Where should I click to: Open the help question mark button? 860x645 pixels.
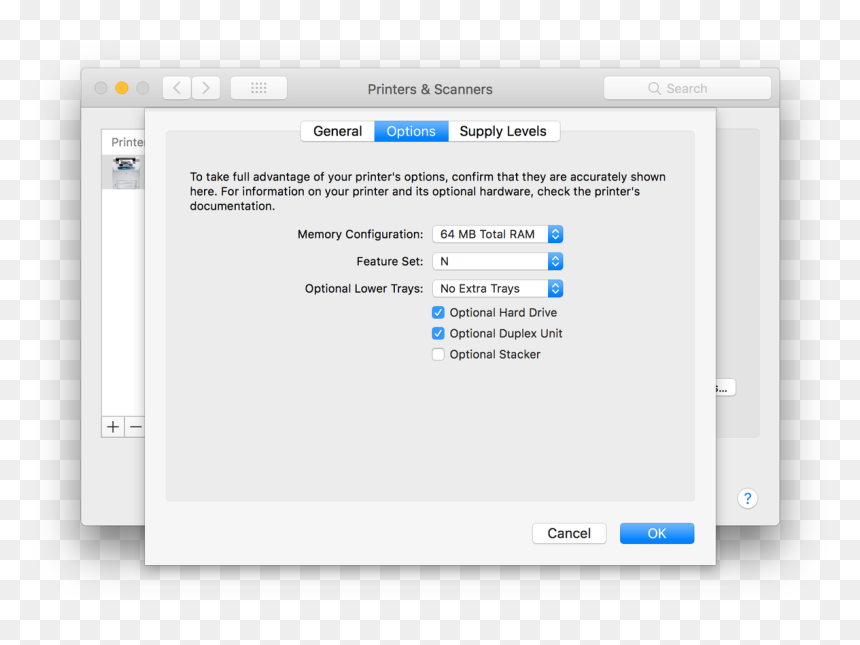747,499
